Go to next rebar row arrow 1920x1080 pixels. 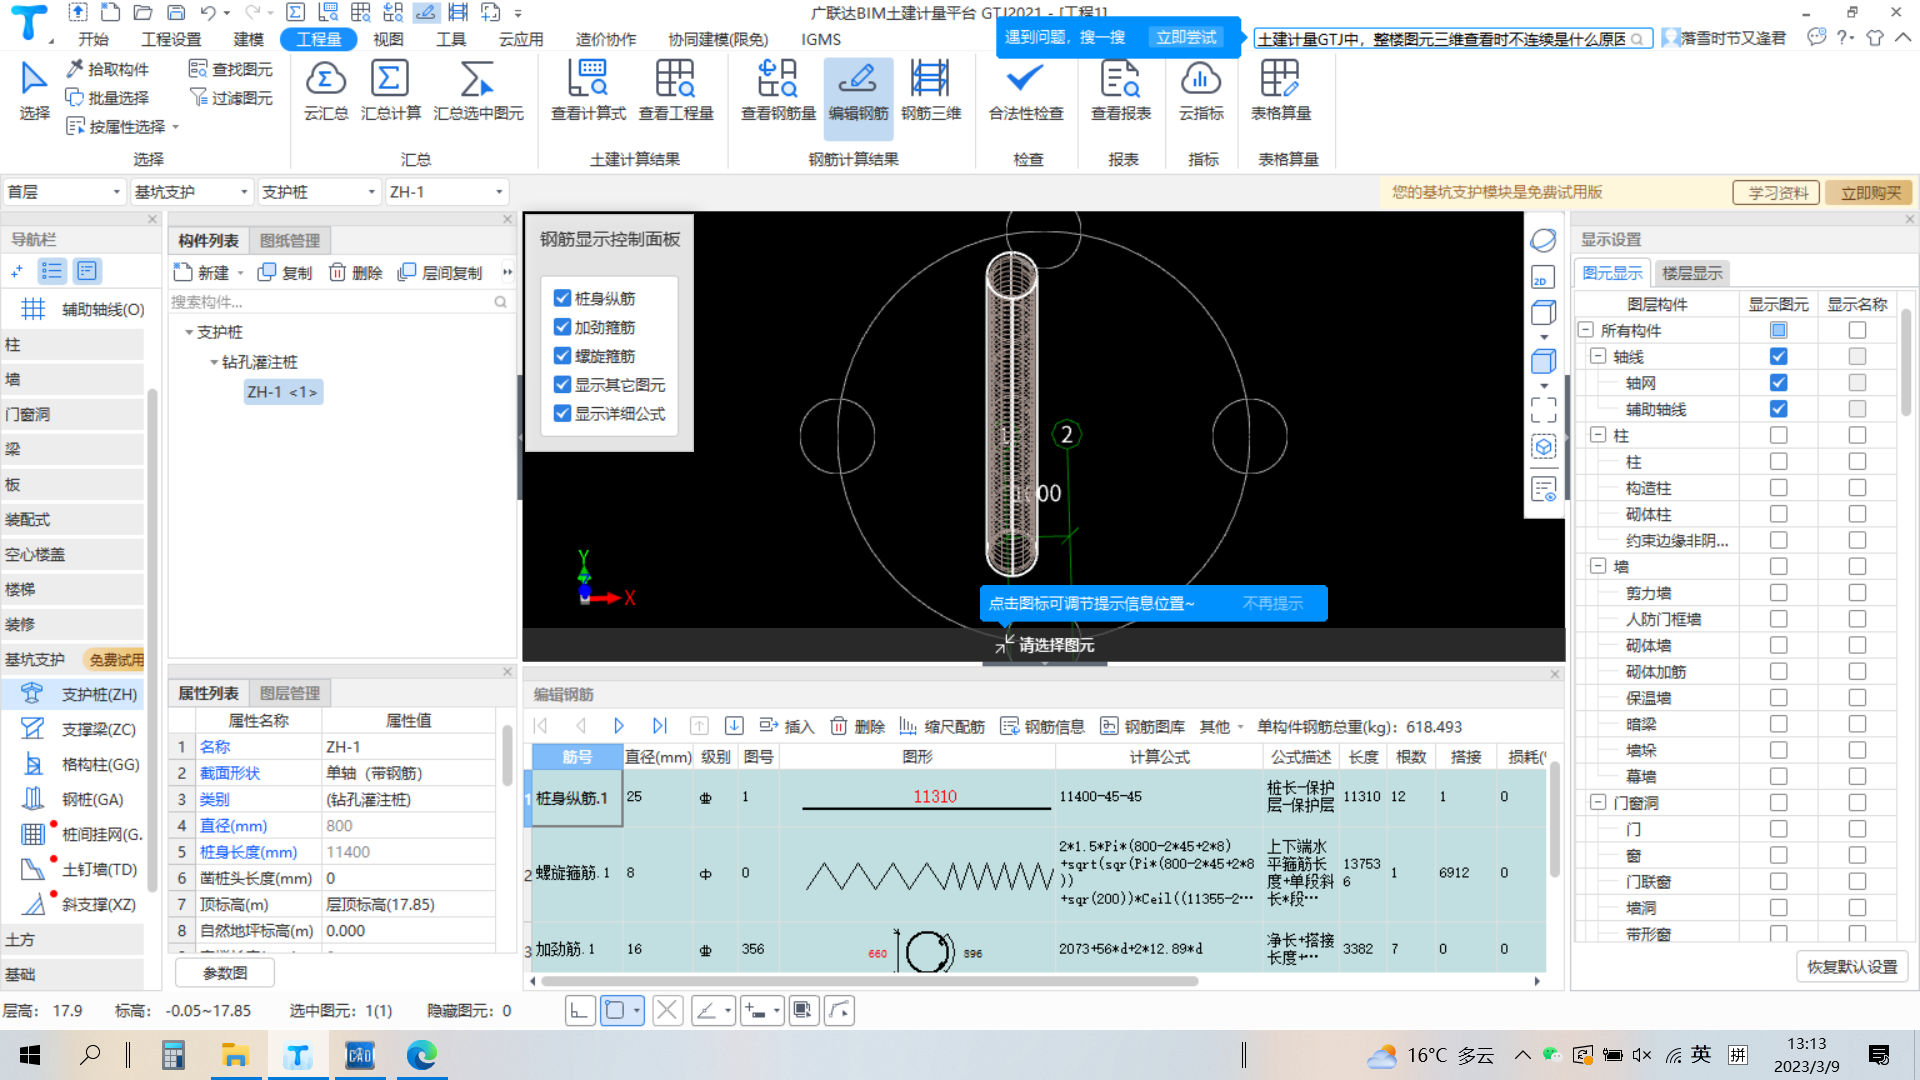(x=619, y=726)
